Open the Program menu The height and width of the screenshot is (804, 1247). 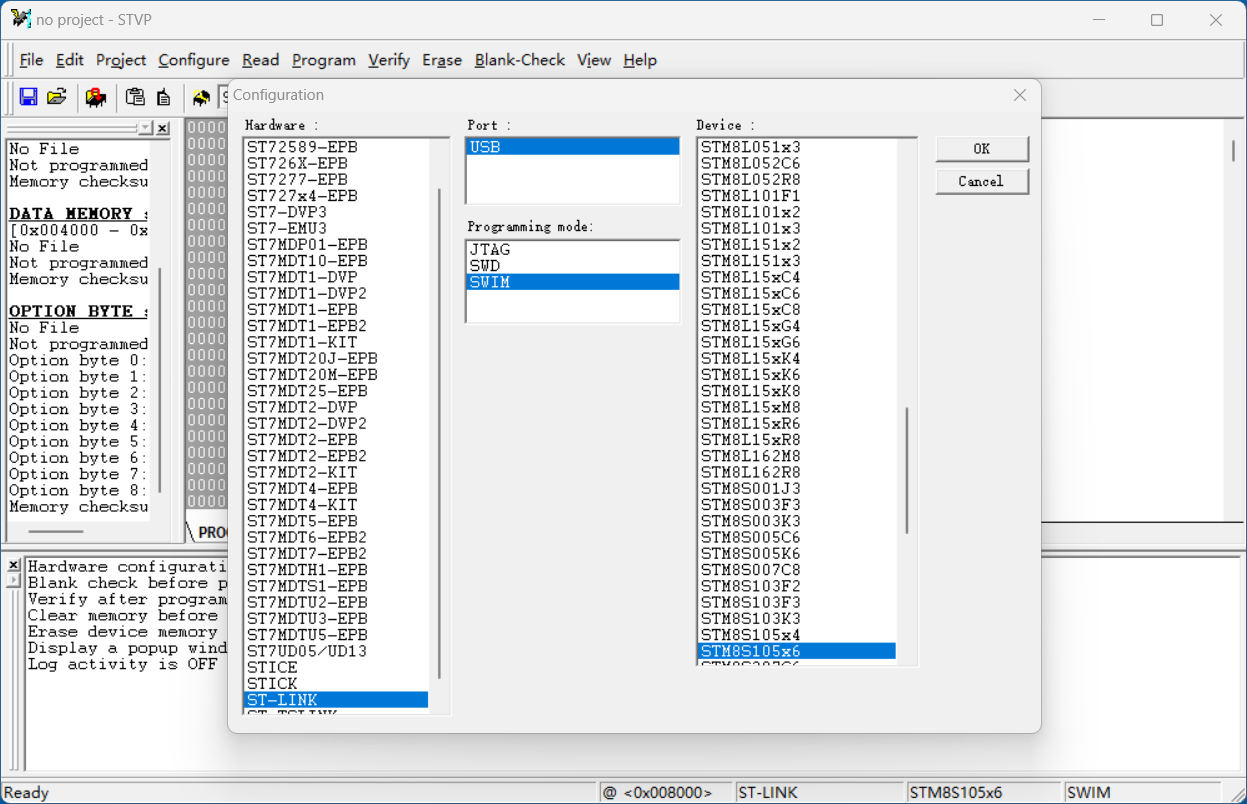(x=324, y=60)
